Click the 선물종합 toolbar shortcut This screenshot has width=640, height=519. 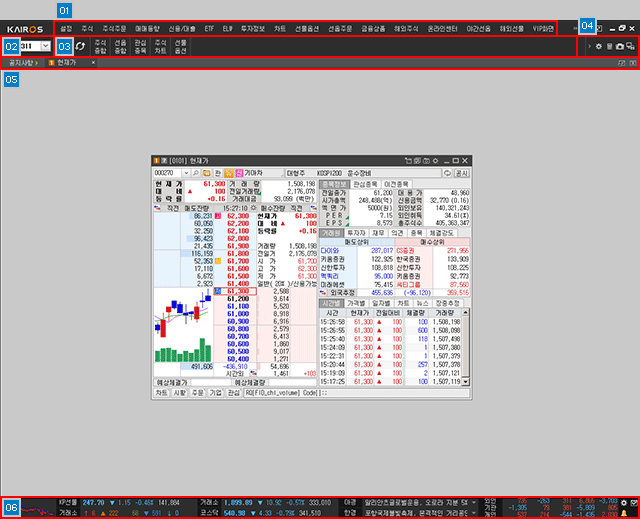click(x=120, y=47)
